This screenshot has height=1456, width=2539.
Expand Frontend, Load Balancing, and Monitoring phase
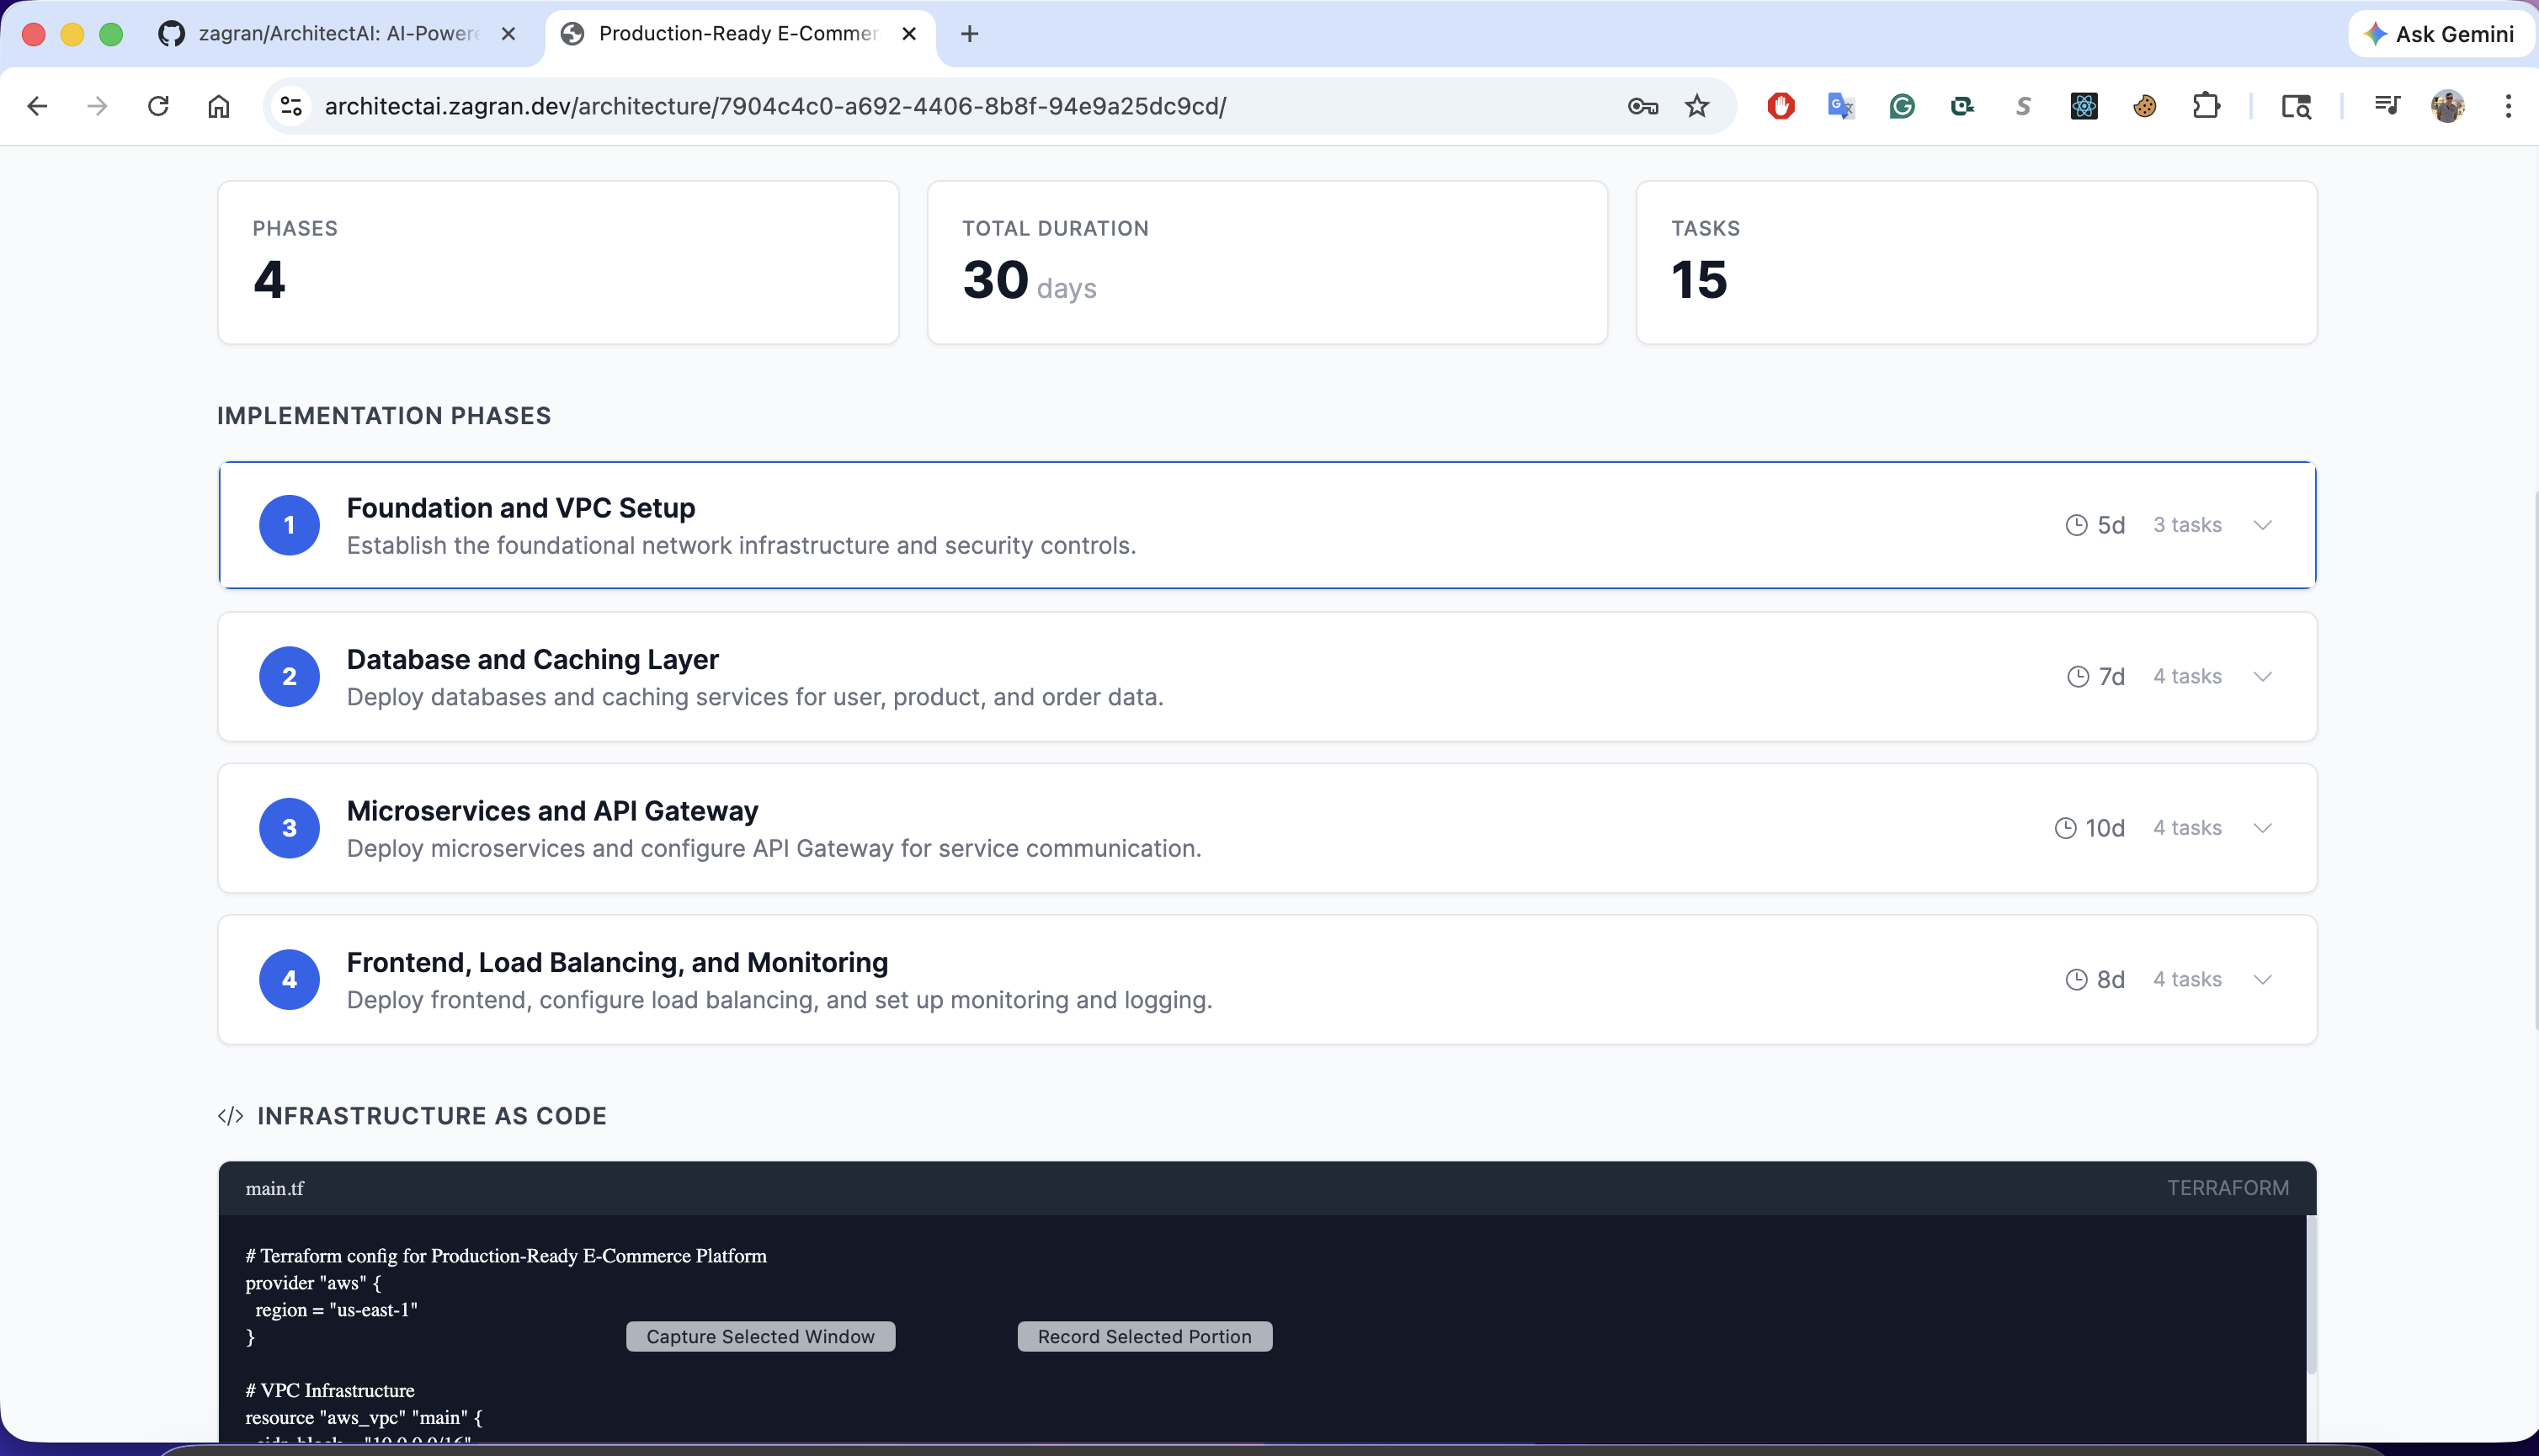[x=2262, y=980]
